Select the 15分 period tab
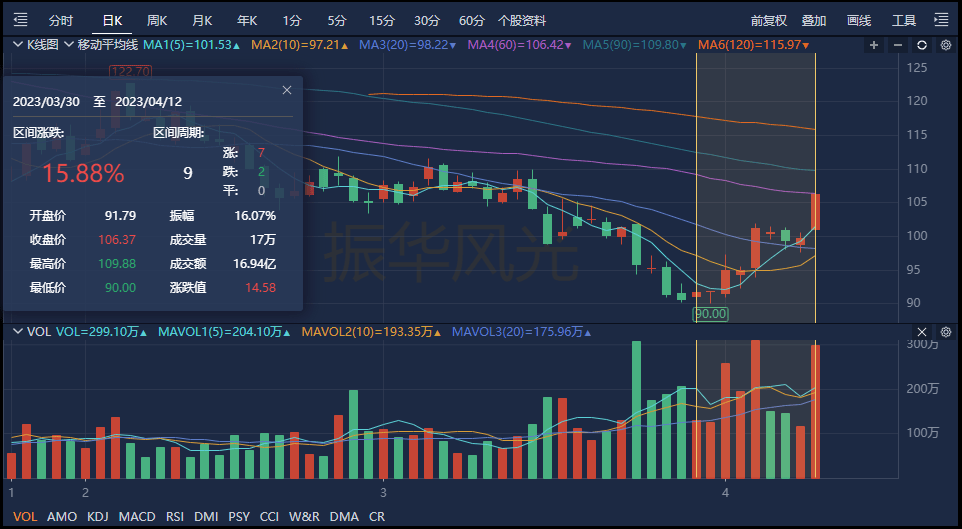962x529 pixels. [x=382, y=21]
